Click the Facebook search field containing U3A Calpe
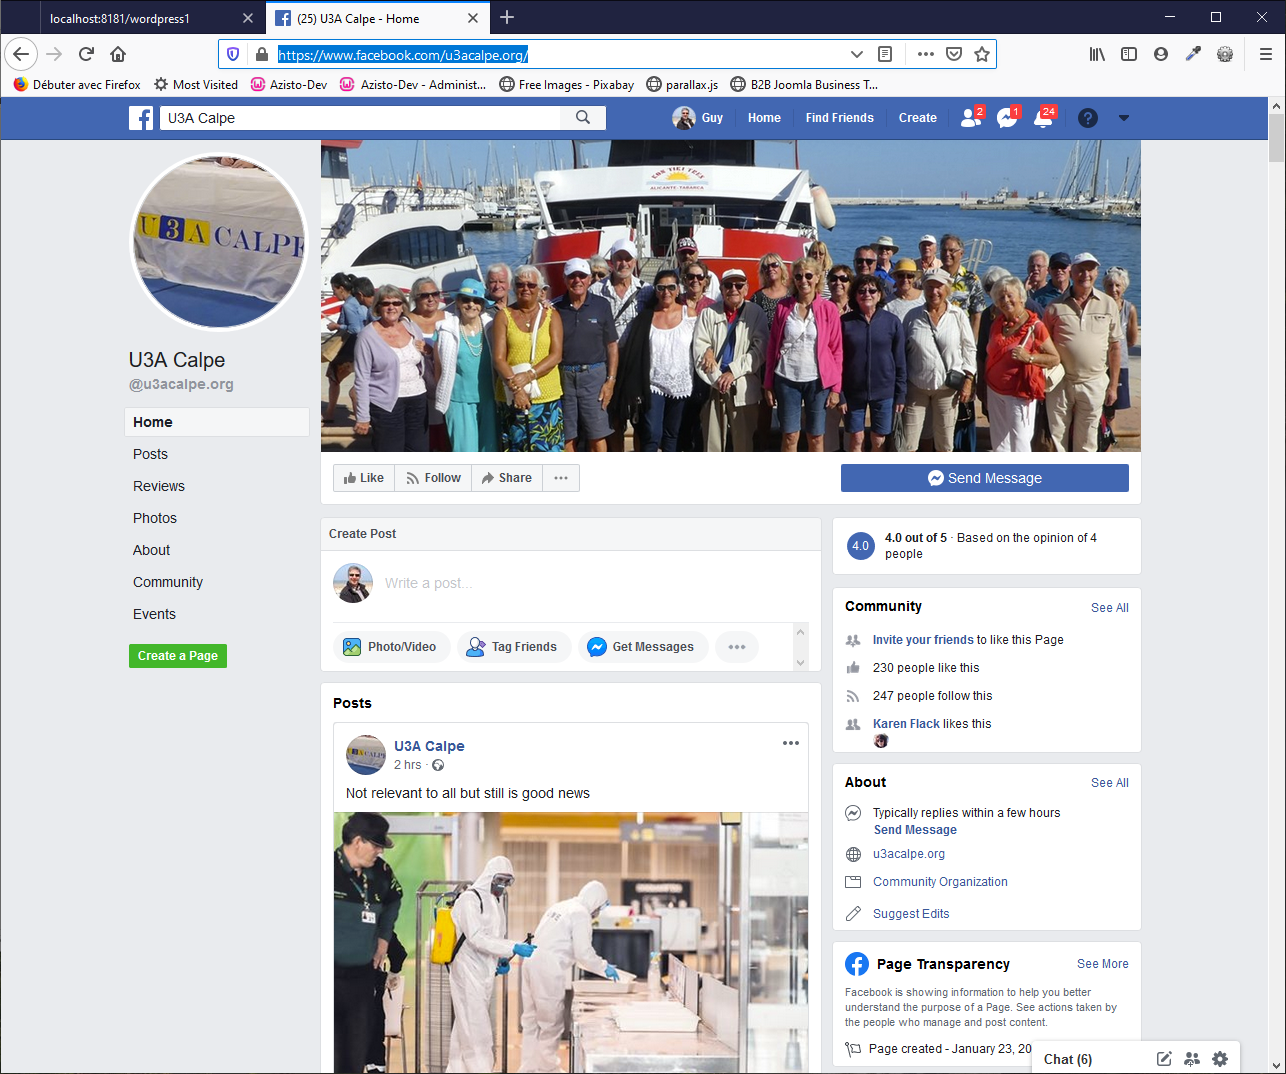This screenshot has width=1286, height=1074. tap(360, 118)
